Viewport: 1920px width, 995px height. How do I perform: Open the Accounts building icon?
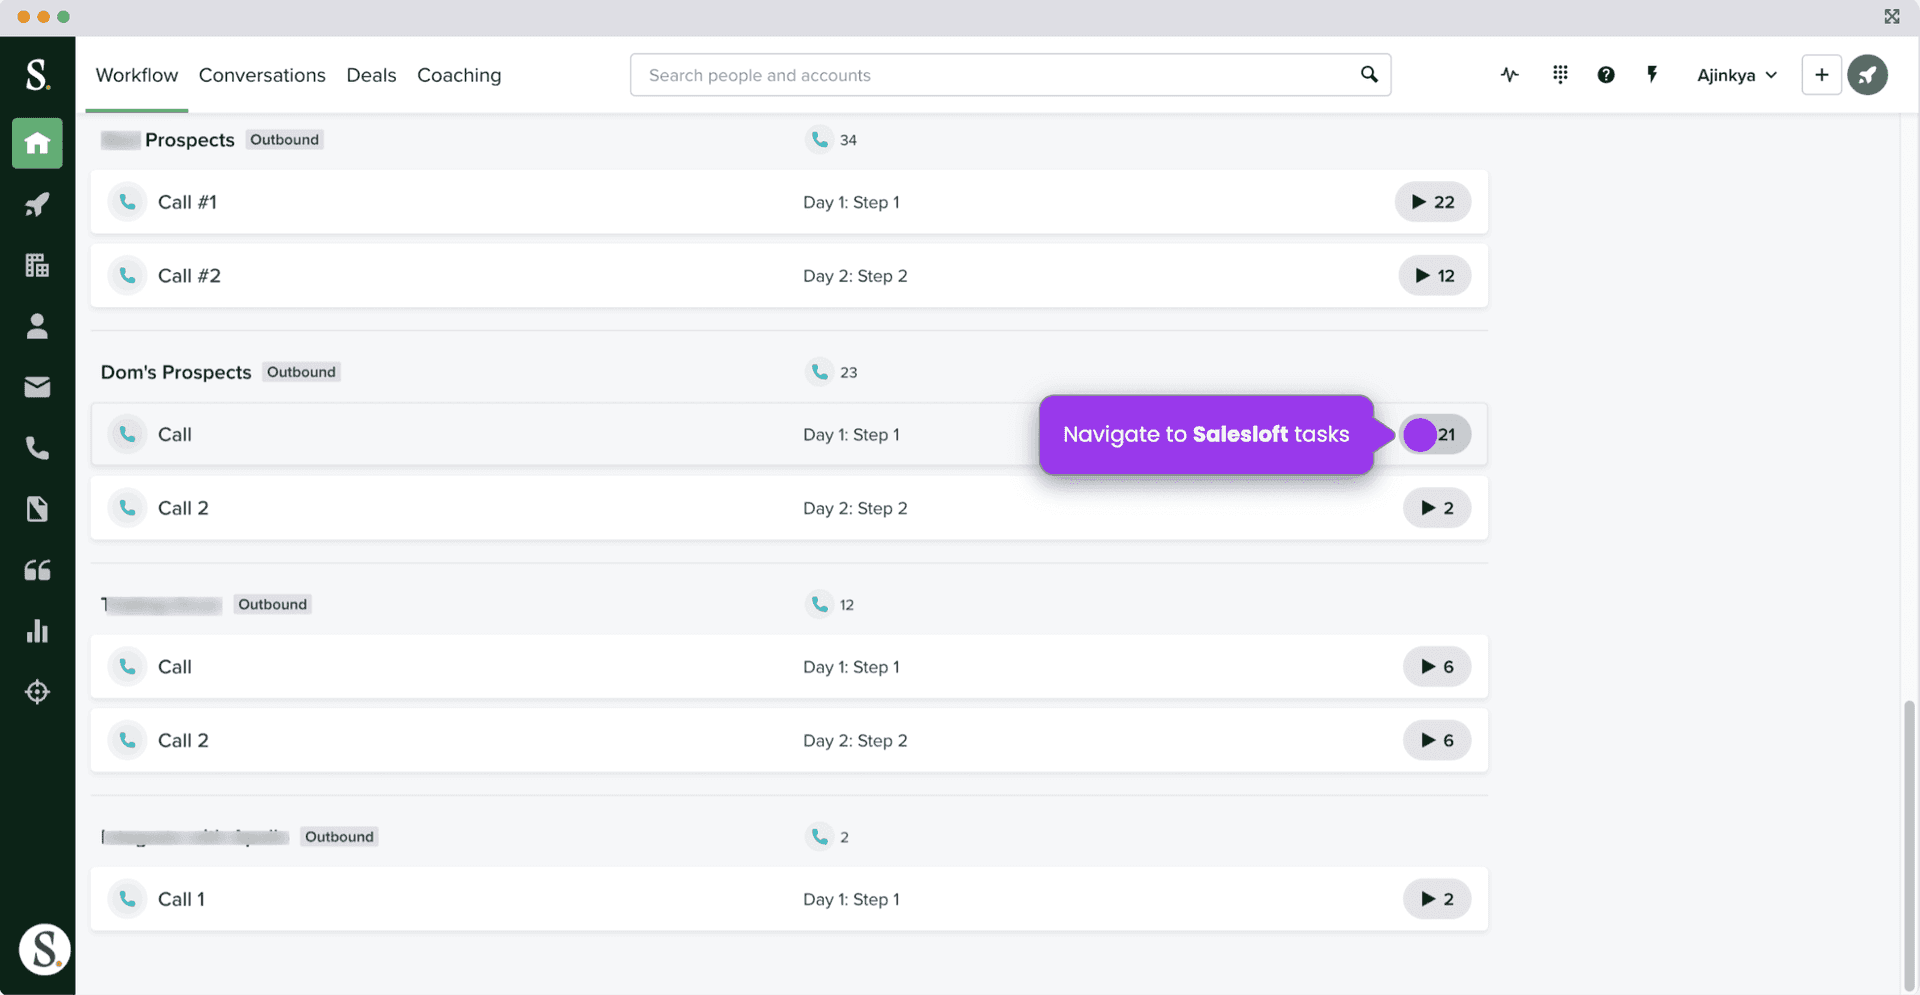(x=37, y=265)
